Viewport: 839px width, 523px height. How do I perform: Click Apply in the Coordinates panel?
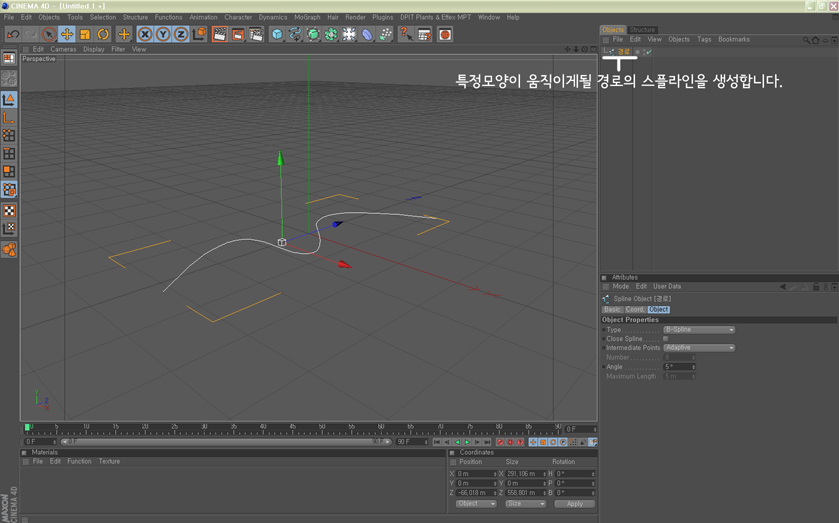pyautogui.click(x=575, y=504)
